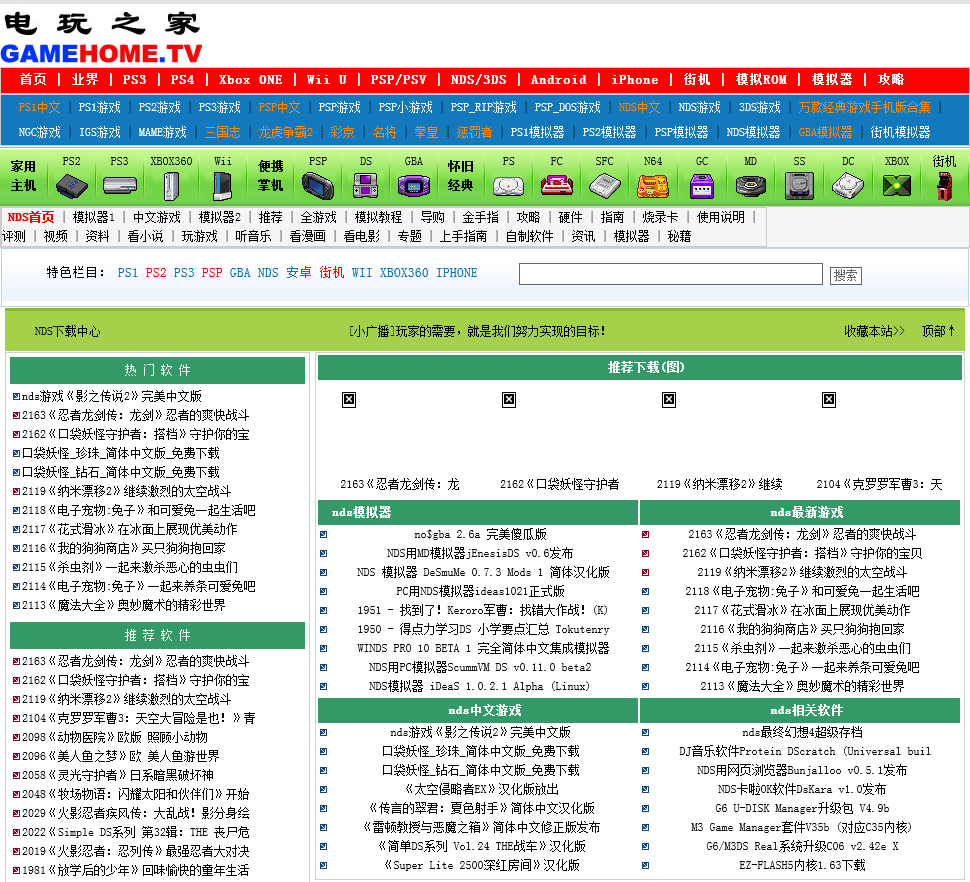This screenshot has width=970, height=882.
Task: Switch to NDS首页 tab
Action: [31, 217]
